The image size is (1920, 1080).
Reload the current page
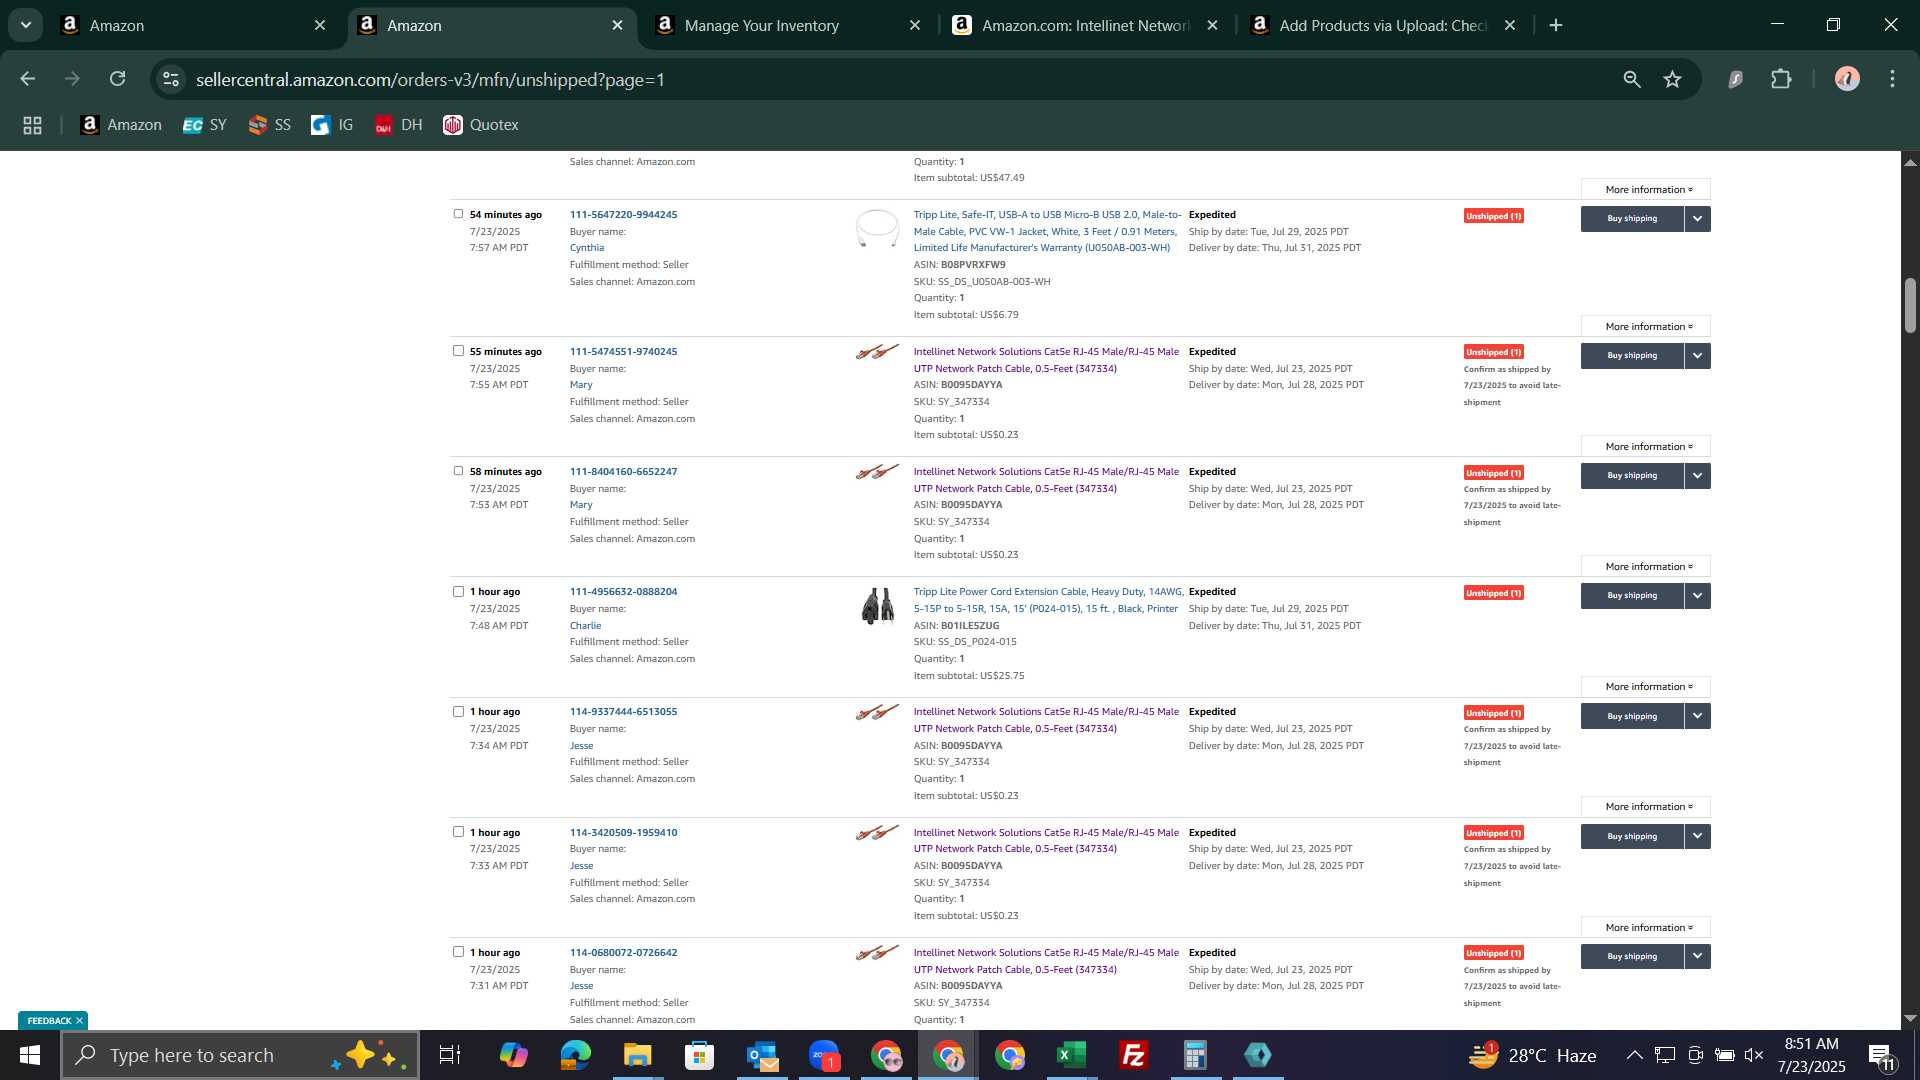pos(117,79)
